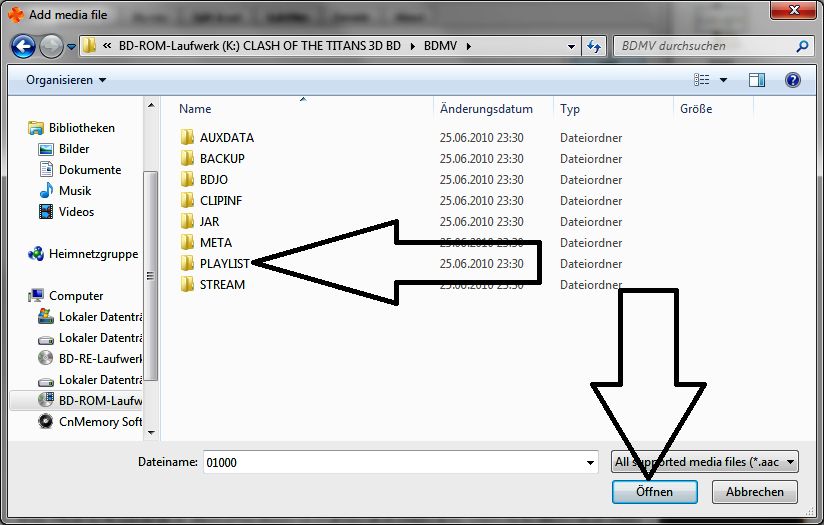Select the META folder icon
The height and width of the screenshot is (525, 824).
coord(187,242)
